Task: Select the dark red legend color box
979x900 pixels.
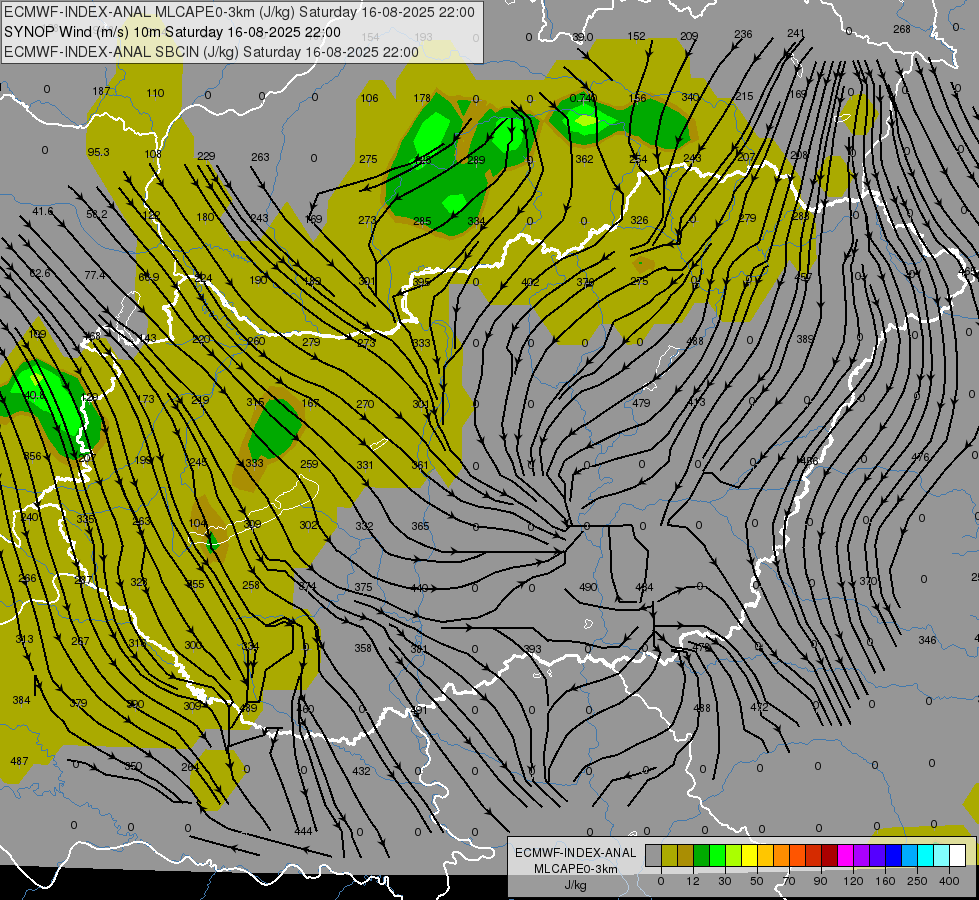Action: click(829, 856)
